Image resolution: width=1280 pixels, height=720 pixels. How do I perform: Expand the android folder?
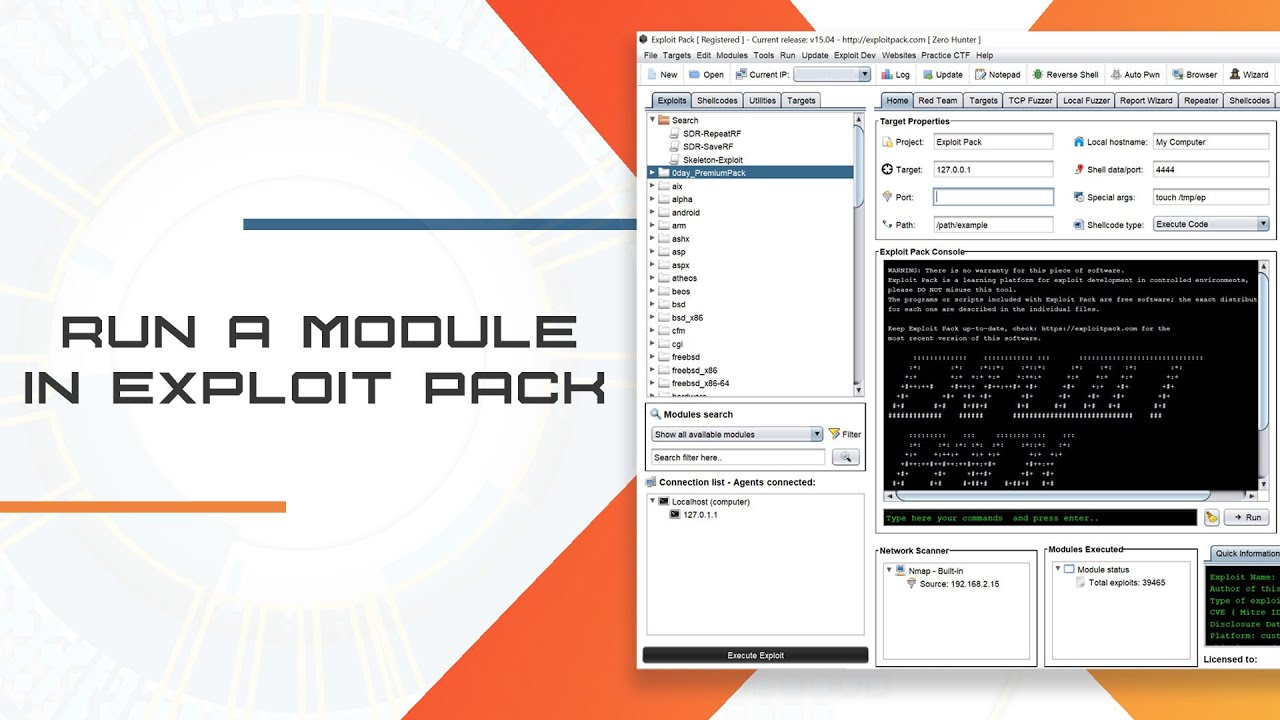(652, 212)
